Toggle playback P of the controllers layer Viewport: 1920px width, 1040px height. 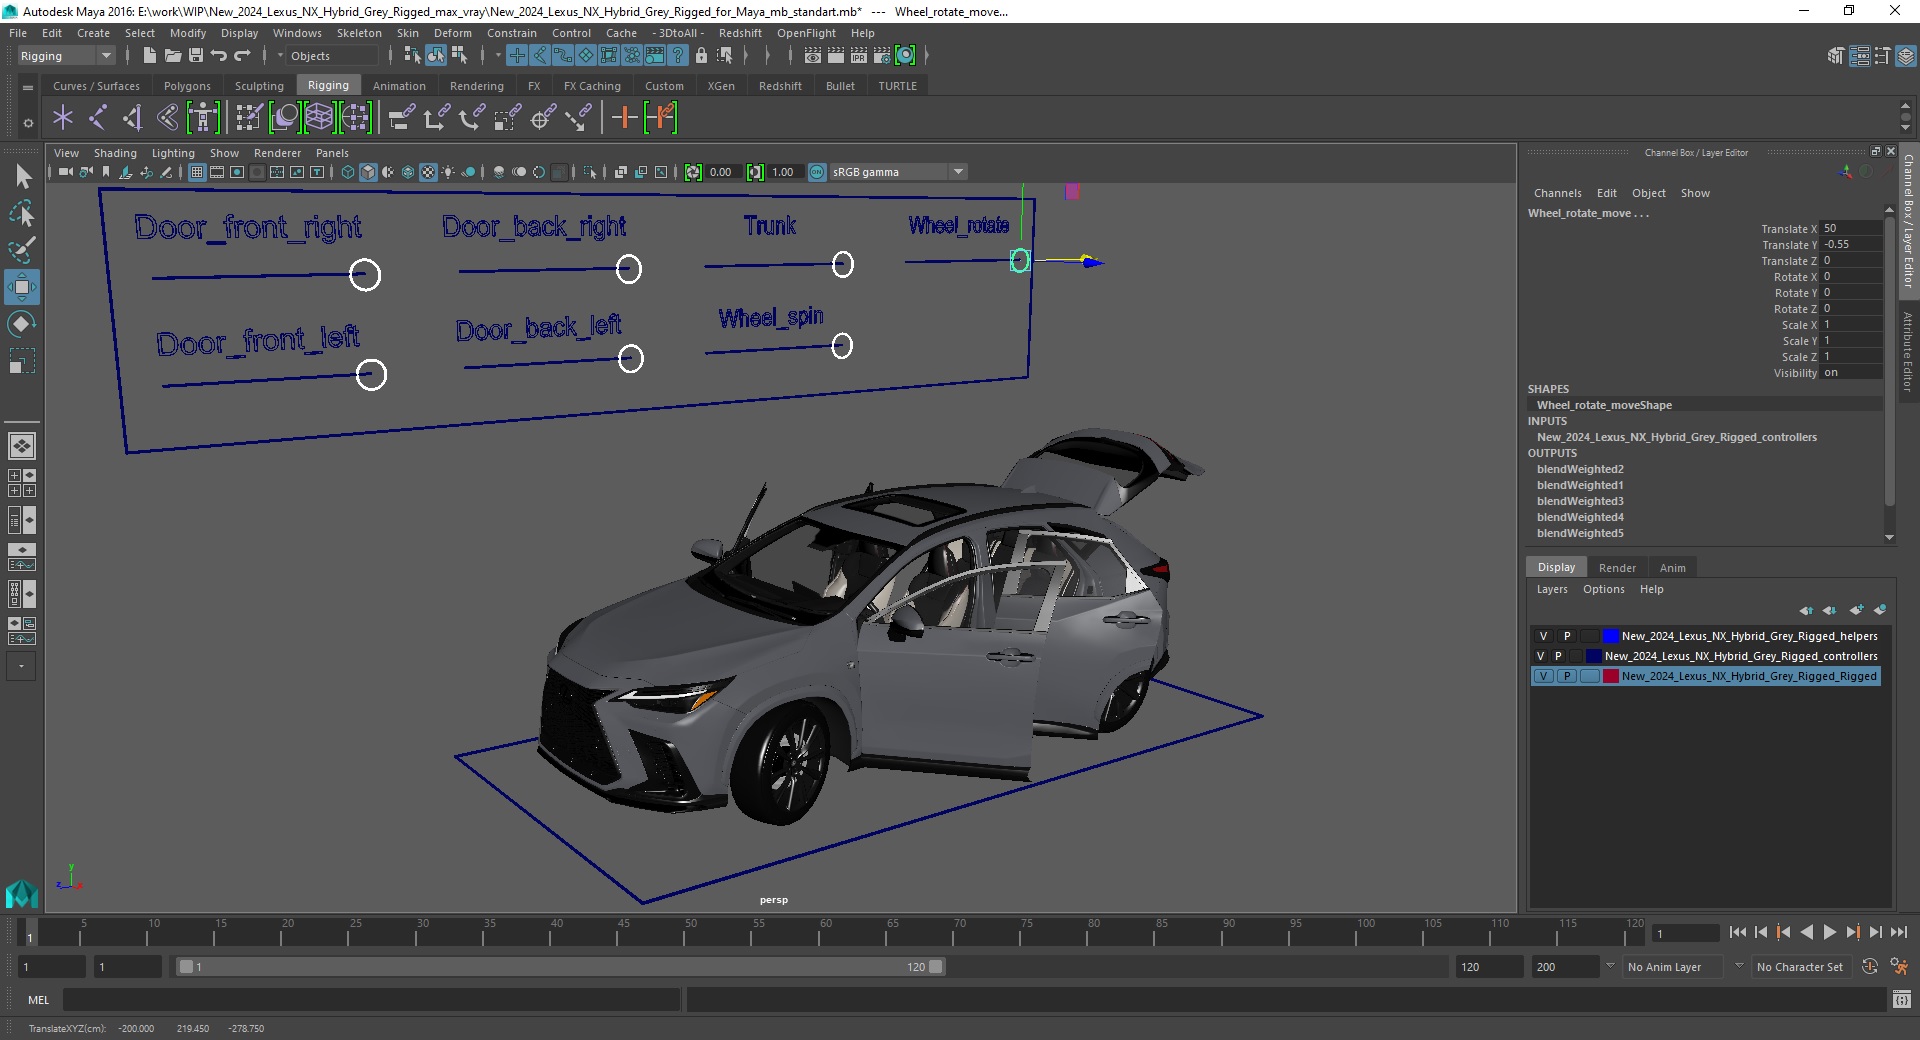(x=1558, y=656)
